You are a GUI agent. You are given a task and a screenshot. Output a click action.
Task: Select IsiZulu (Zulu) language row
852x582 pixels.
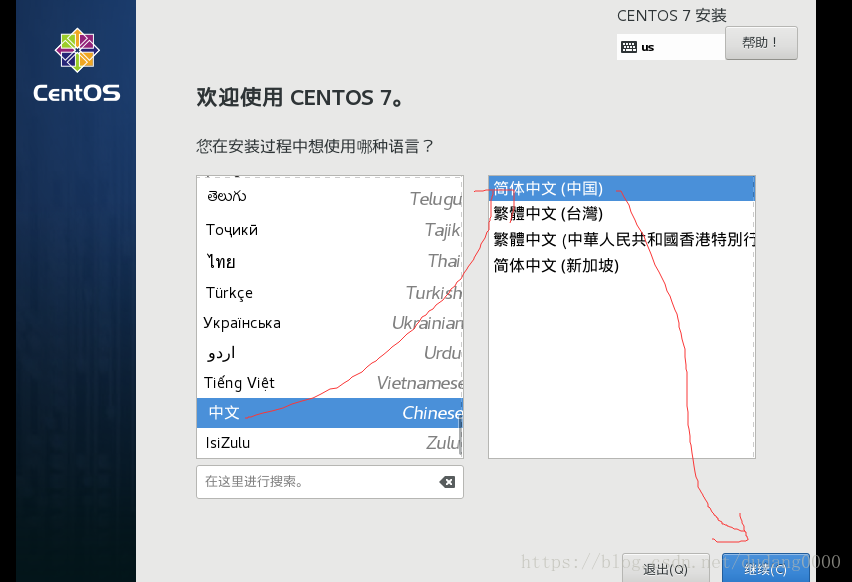pos(330,443)
